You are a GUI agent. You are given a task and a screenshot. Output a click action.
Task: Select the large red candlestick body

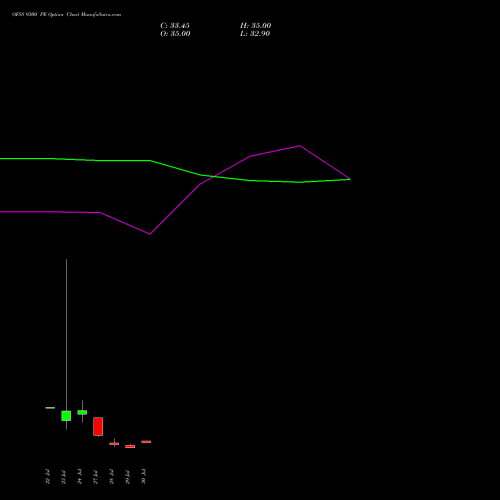pos(98,426)
